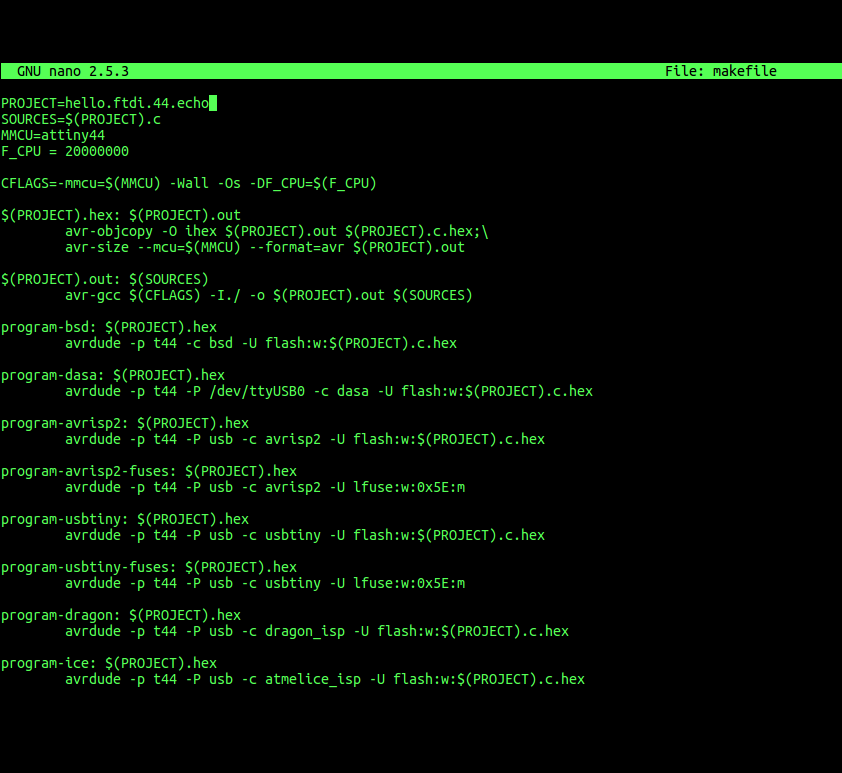The width and height of the screenshot is (842, 773).
Task: Click the 'program-avrisp2-fuses:' target line
Action: pos(149,471)
